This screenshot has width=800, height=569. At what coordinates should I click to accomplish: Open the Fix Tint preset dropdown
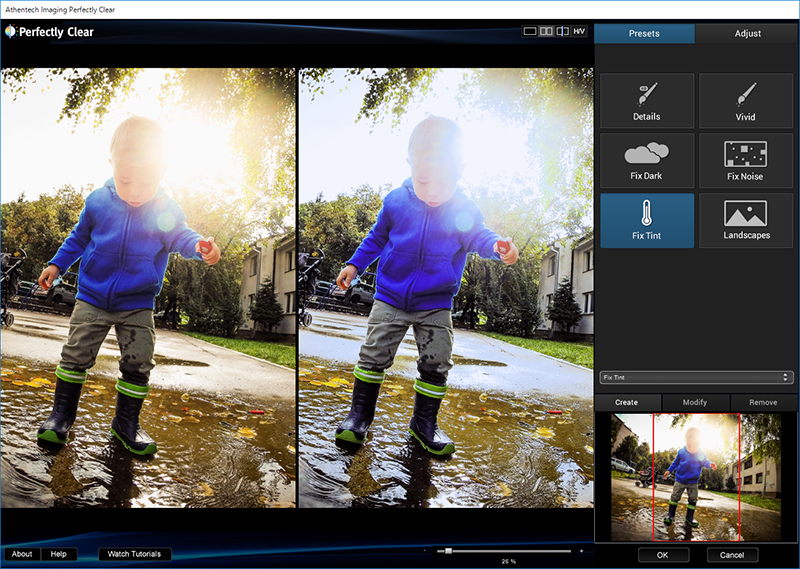(x=696, y=377)
